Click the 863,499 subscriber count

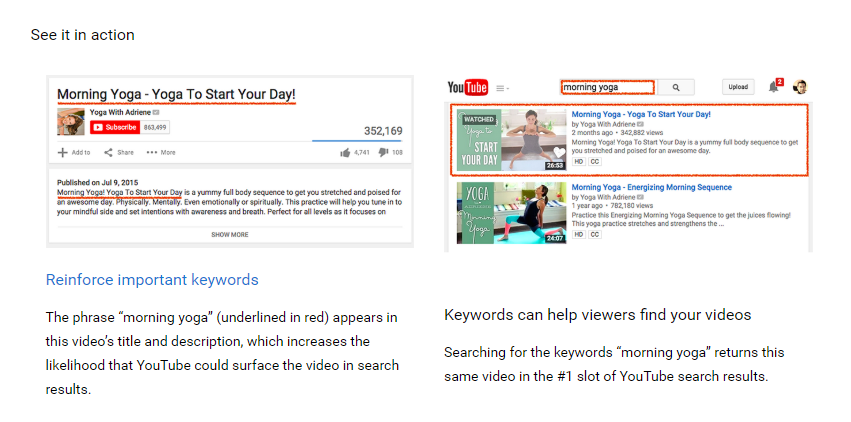click(x=155, y=127)
